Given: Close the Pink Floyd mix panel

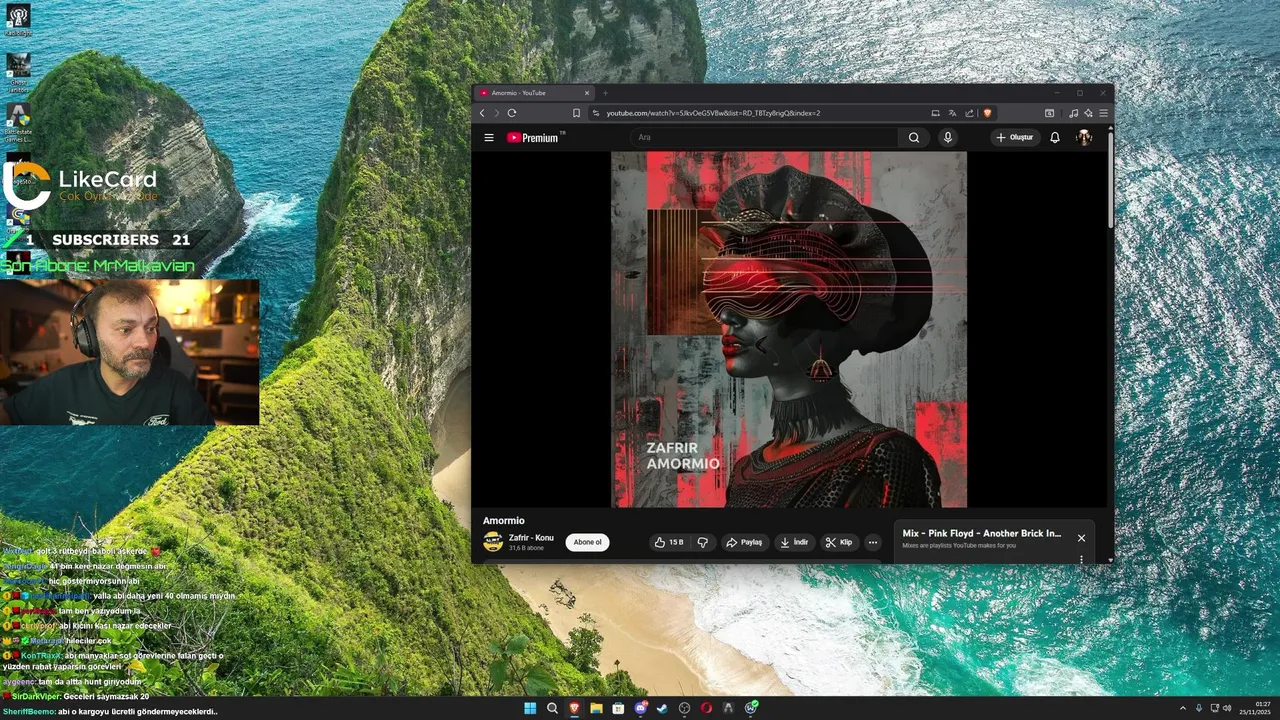Looking at the screenshot, I should 1081,538.
